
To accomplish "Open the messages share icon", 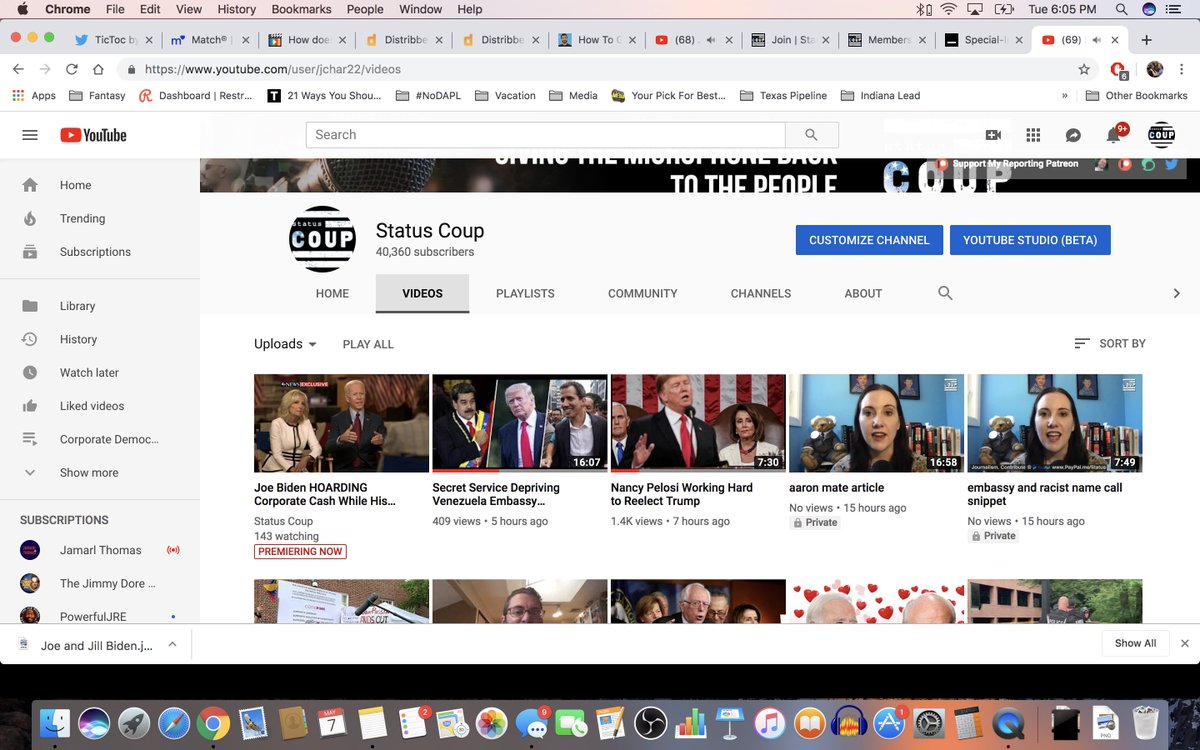I will (x=1073, y=135).
